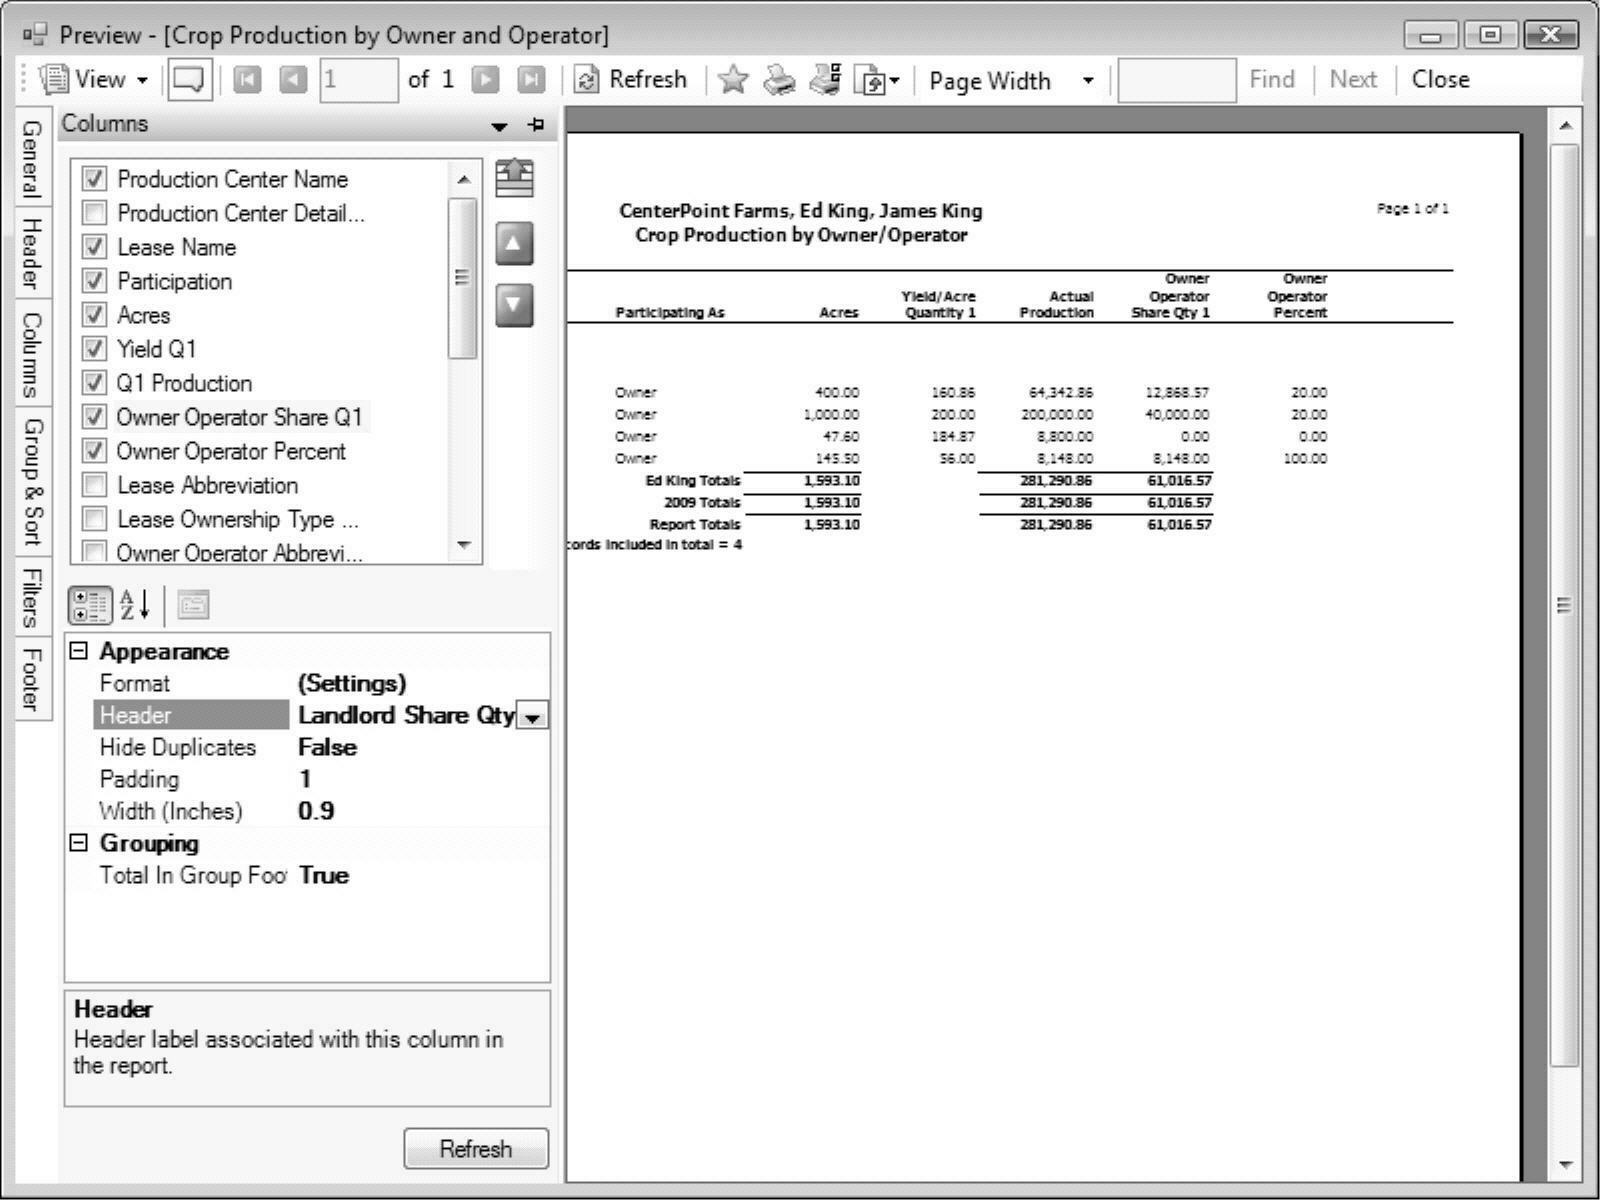1600x1200 pixels.
Task: Move selected column down arrow button
Action: tap(514, 305)
